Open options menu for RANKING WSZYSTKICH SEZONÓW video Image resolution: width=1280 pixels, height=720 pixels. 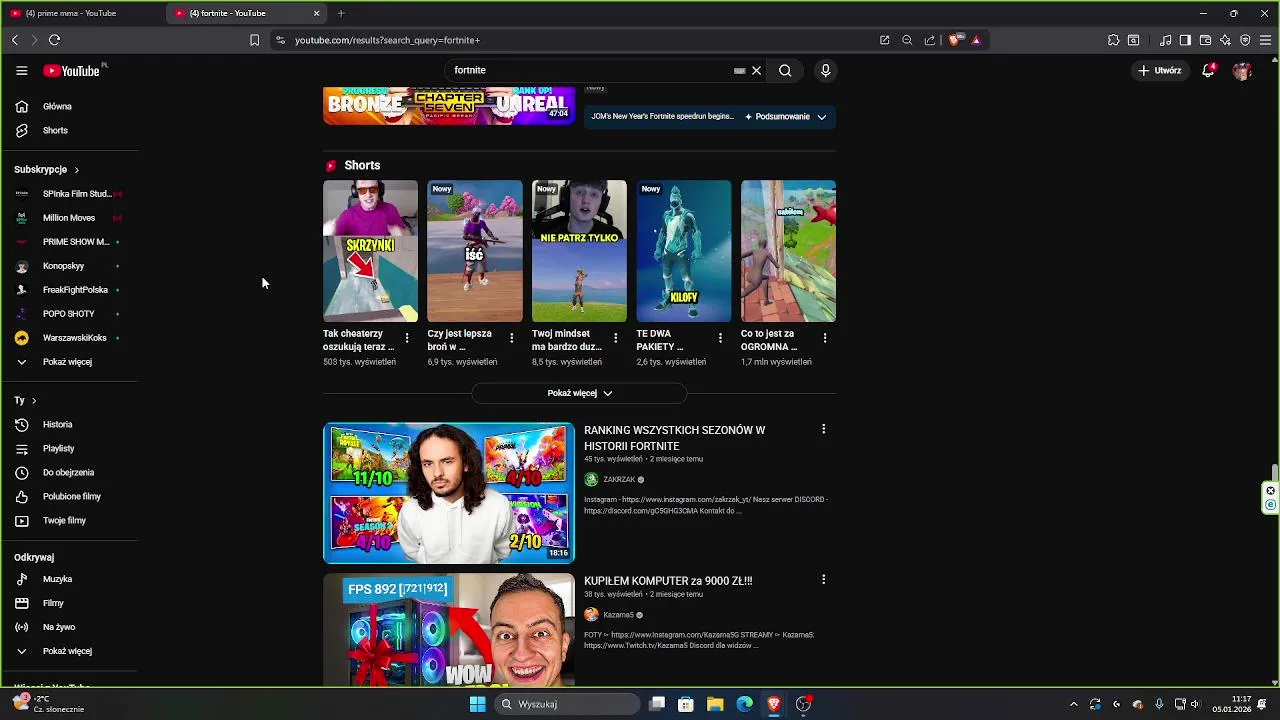[823, 429]
